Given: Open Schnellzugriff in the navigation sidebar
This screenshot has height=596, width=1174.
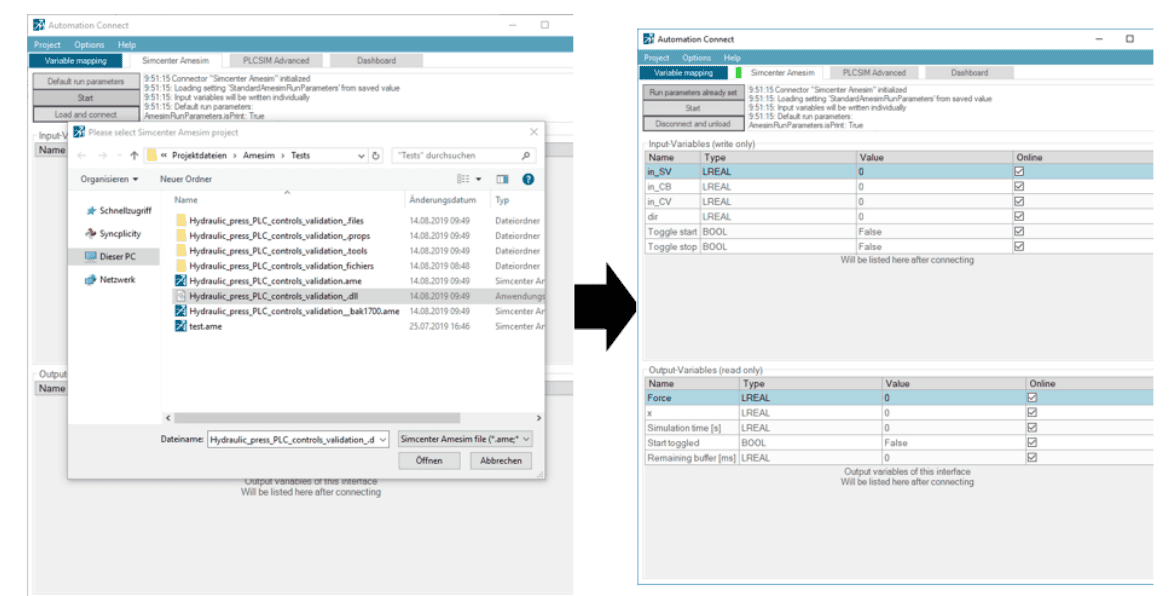Looking at the screenshot, I should (123, 211).
